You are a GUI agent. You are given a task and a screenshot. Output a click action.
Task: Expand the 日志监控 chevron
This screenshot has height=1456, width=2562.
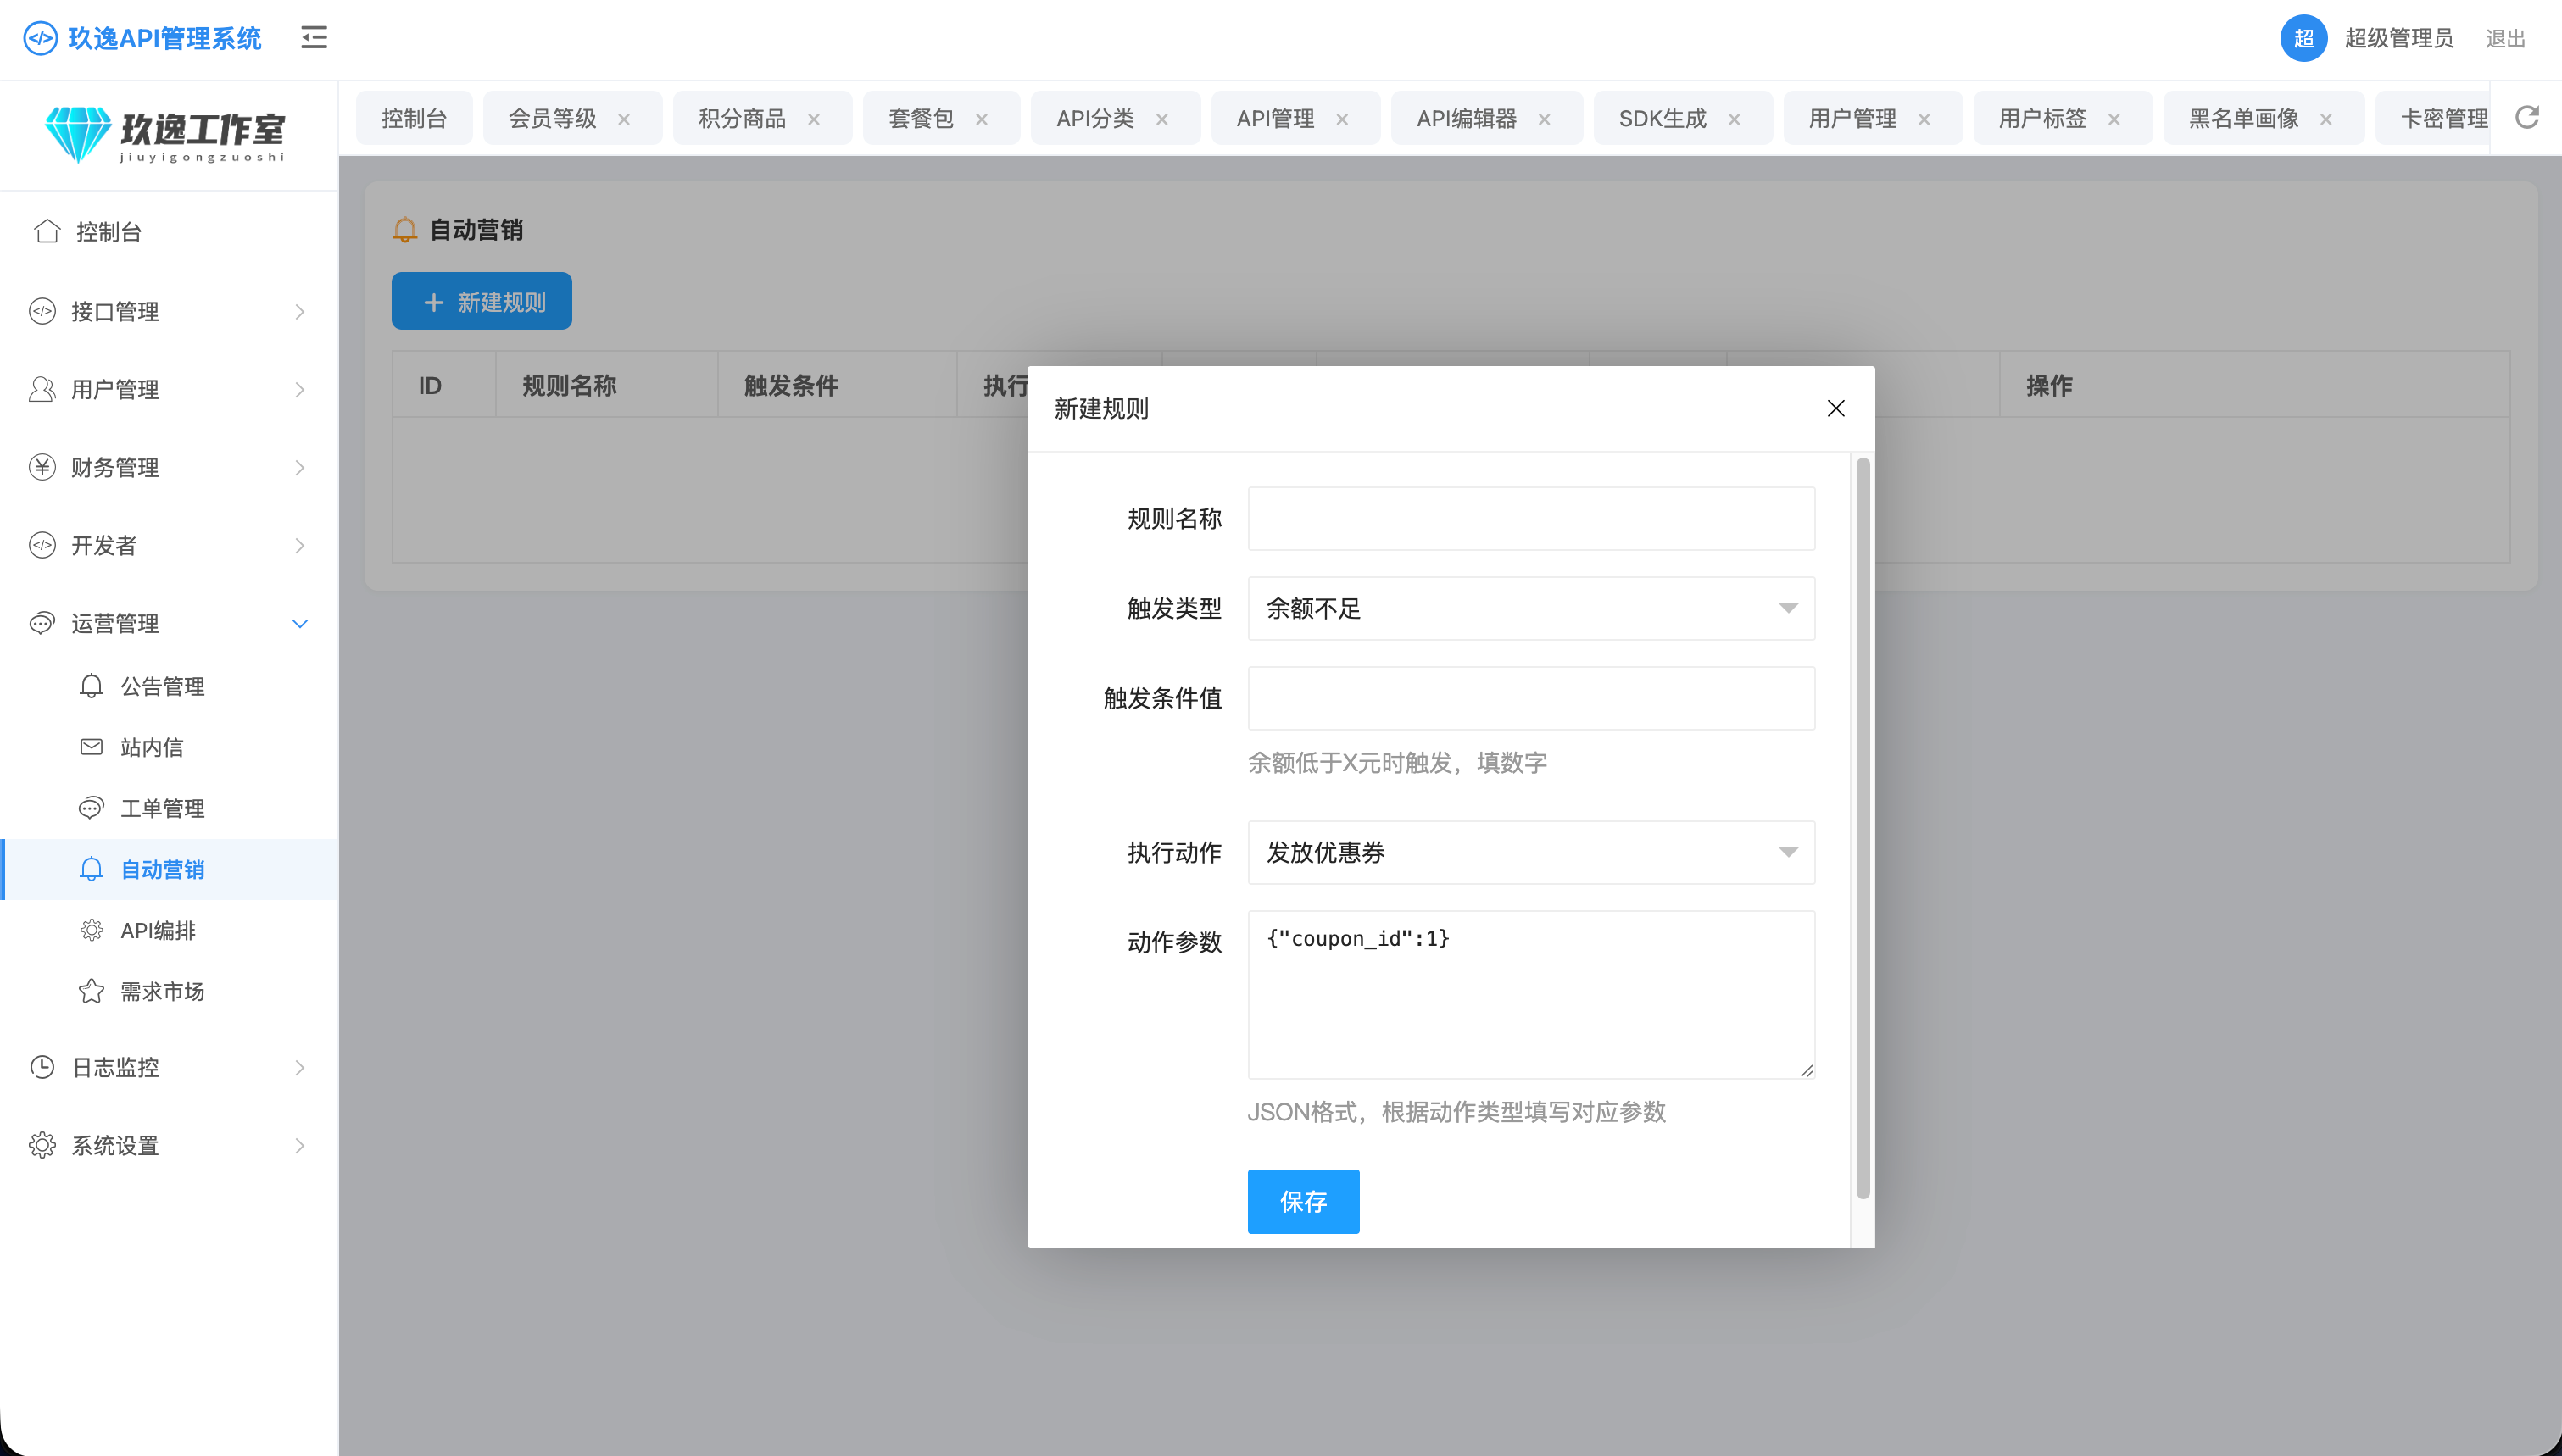299,1068
